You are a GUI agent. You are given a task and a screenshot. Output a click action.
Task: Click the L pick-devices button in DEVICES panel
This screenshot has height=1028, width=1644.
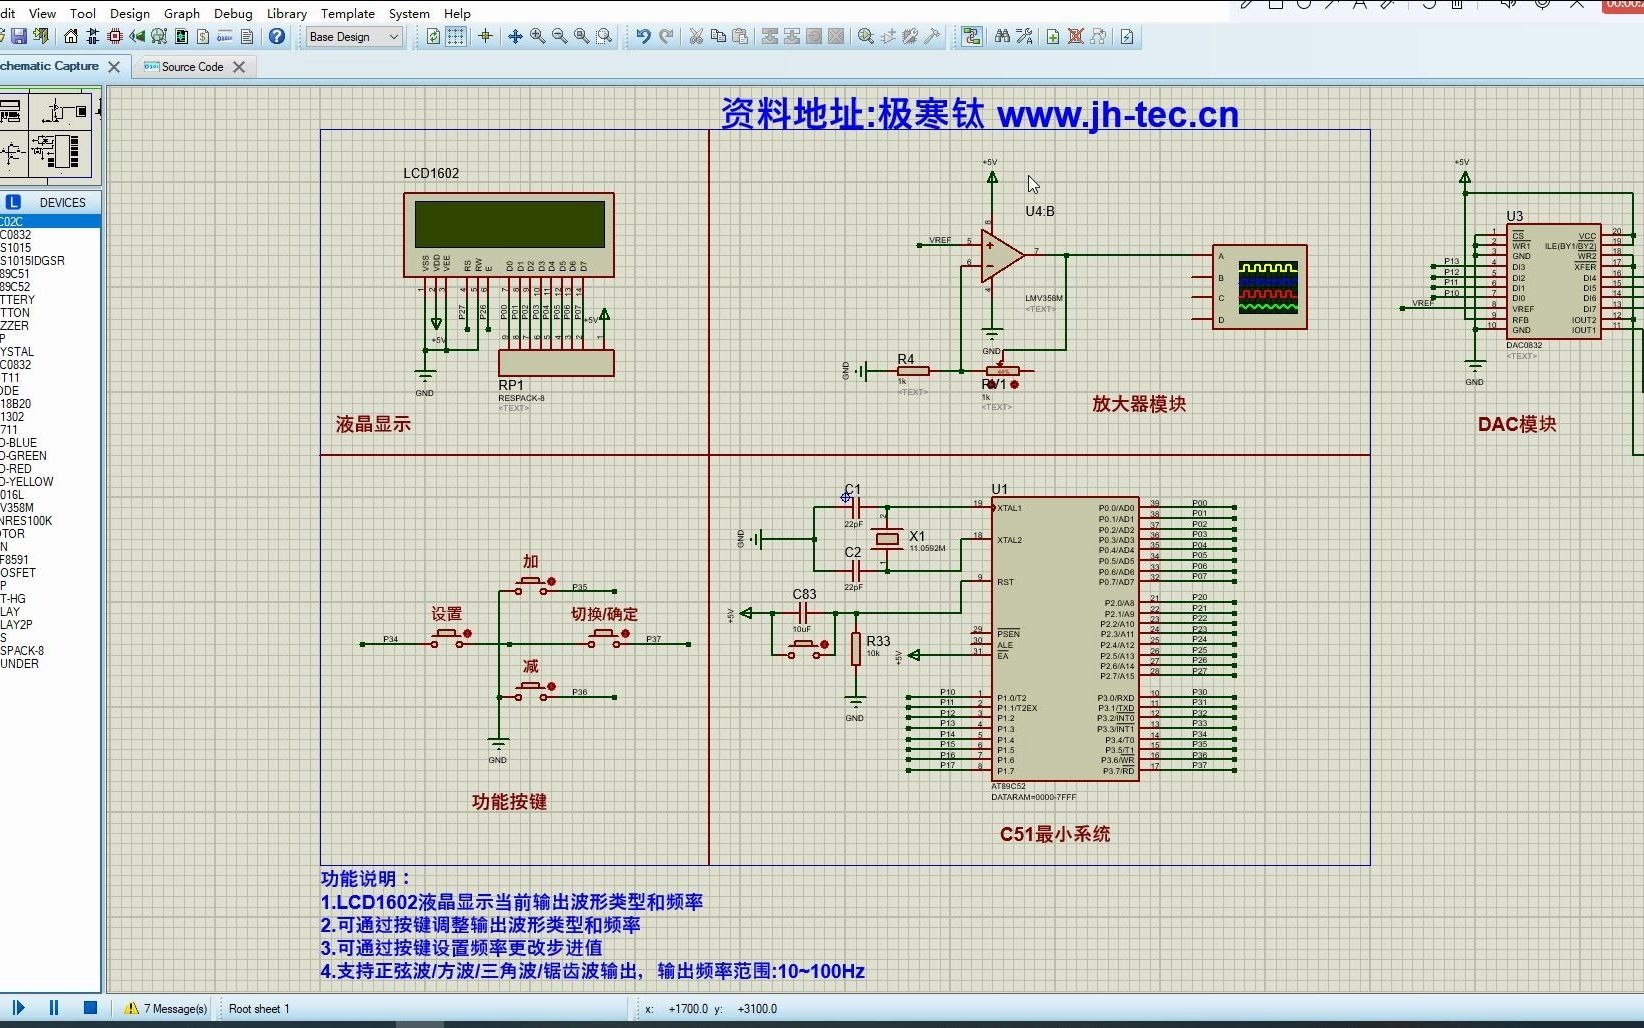[x=12, y=202]
